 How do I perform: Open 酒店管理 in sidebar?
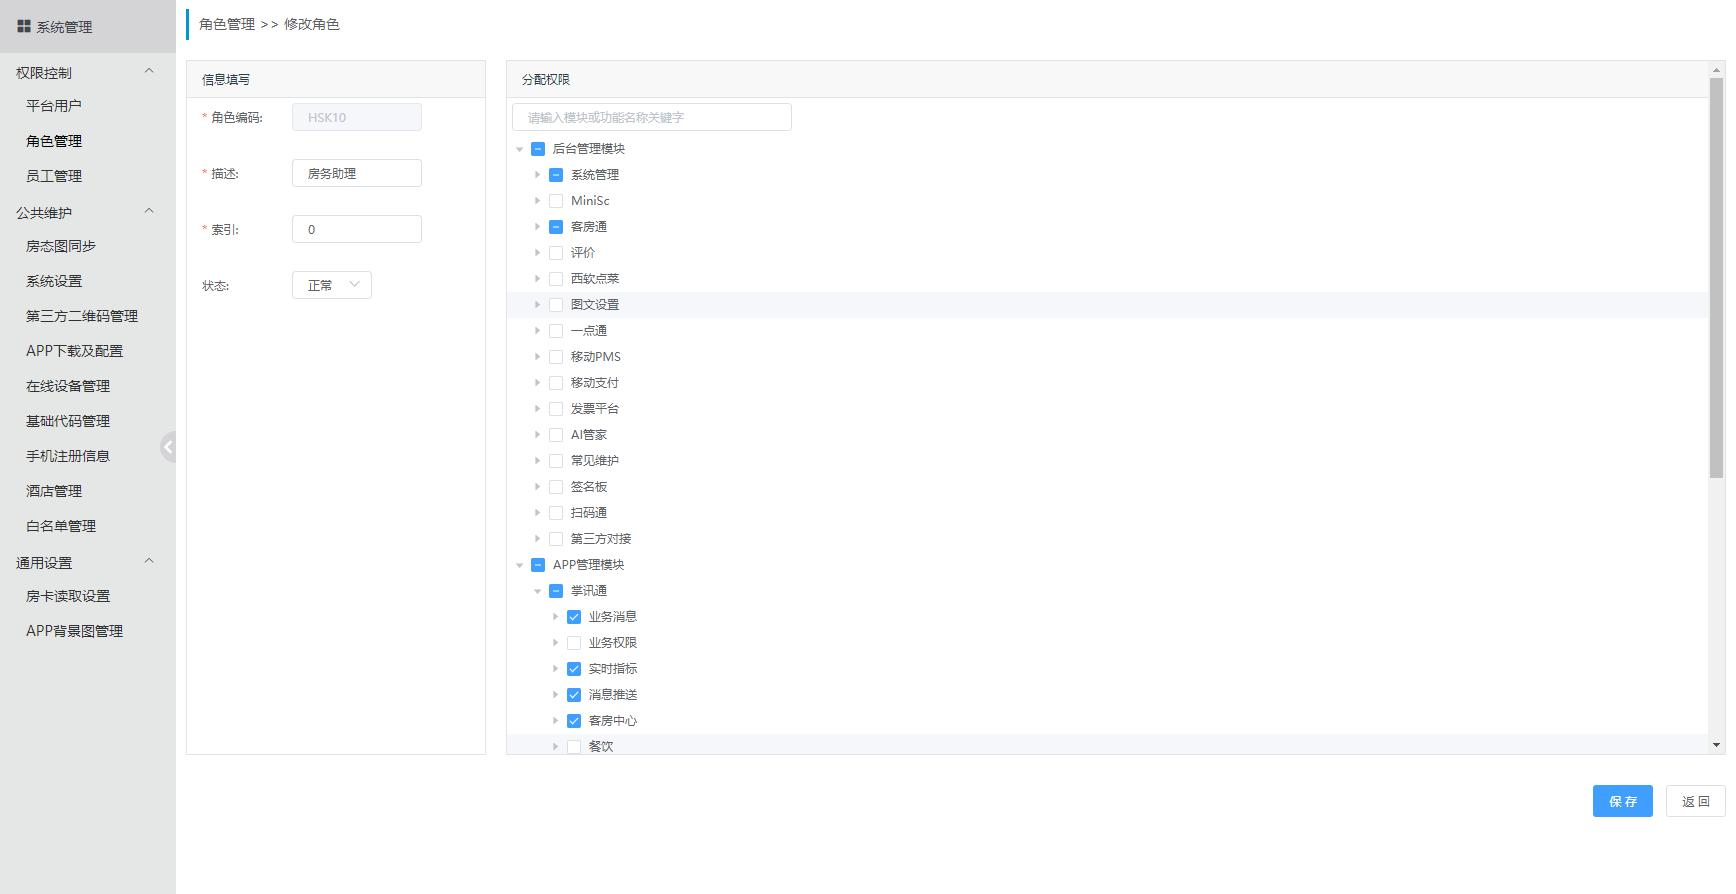(x=54, y=491)
